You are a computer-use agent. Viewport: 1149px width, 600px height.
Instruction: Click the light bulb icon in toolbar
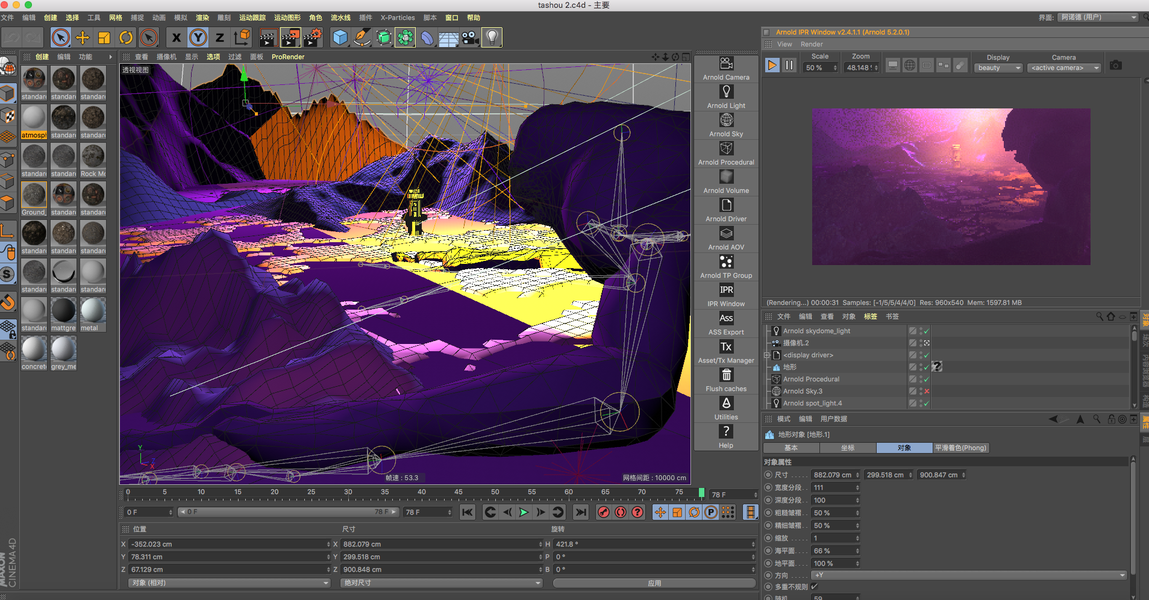(x=492, y=37)
